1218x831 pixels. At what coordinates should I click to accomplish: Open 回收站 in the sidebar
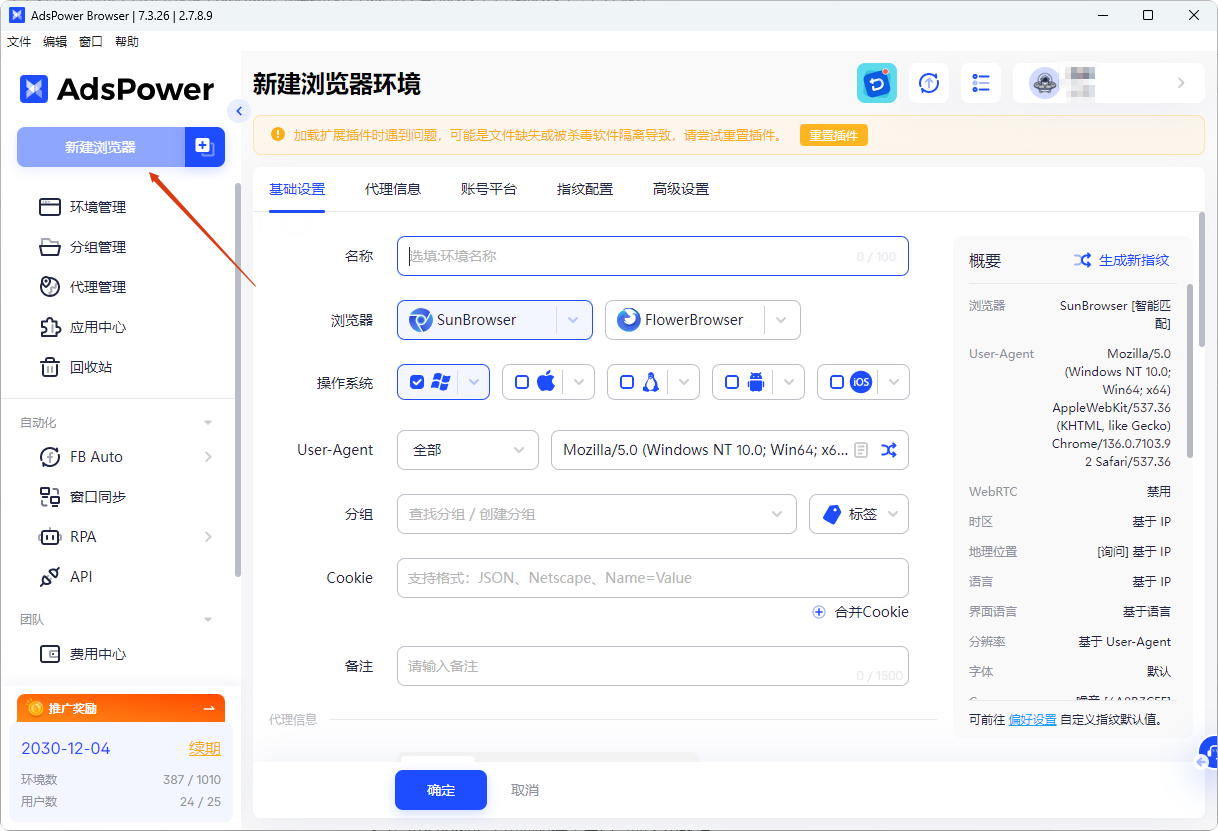[x=90, y=367]
